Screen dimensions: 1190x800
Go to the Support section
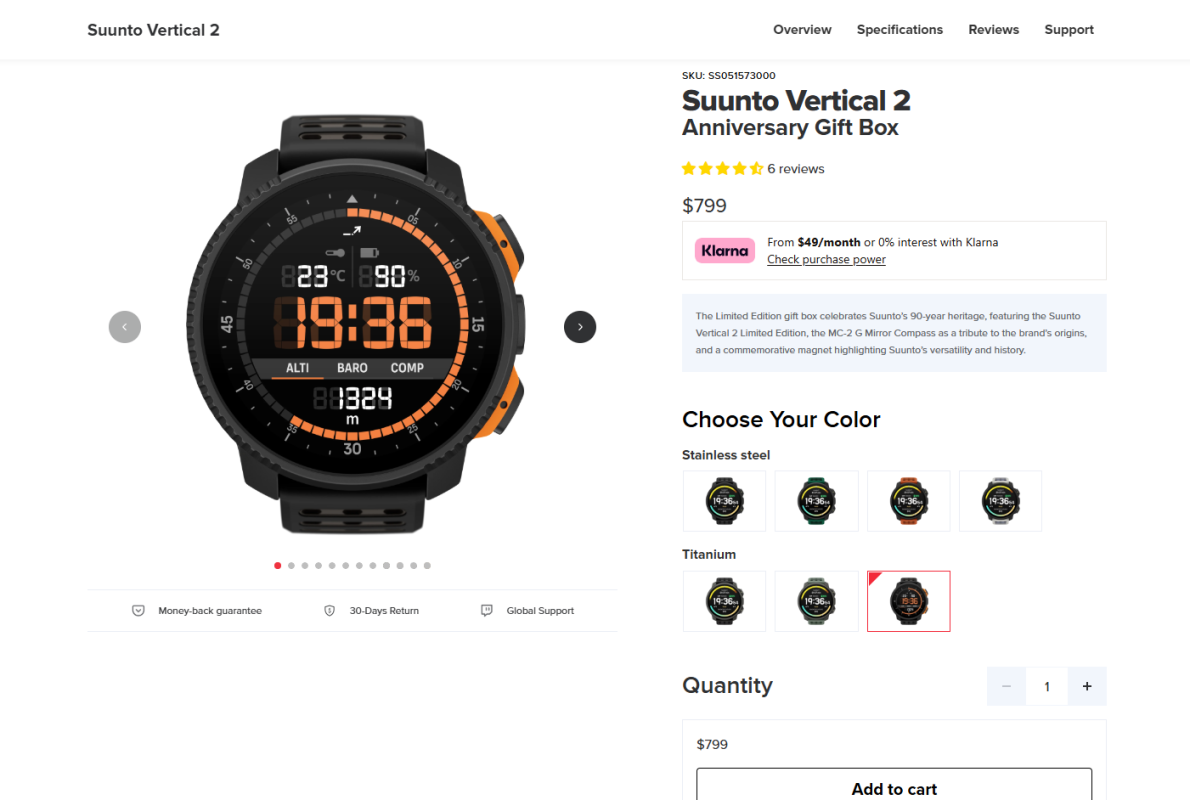pos(1069,30)
